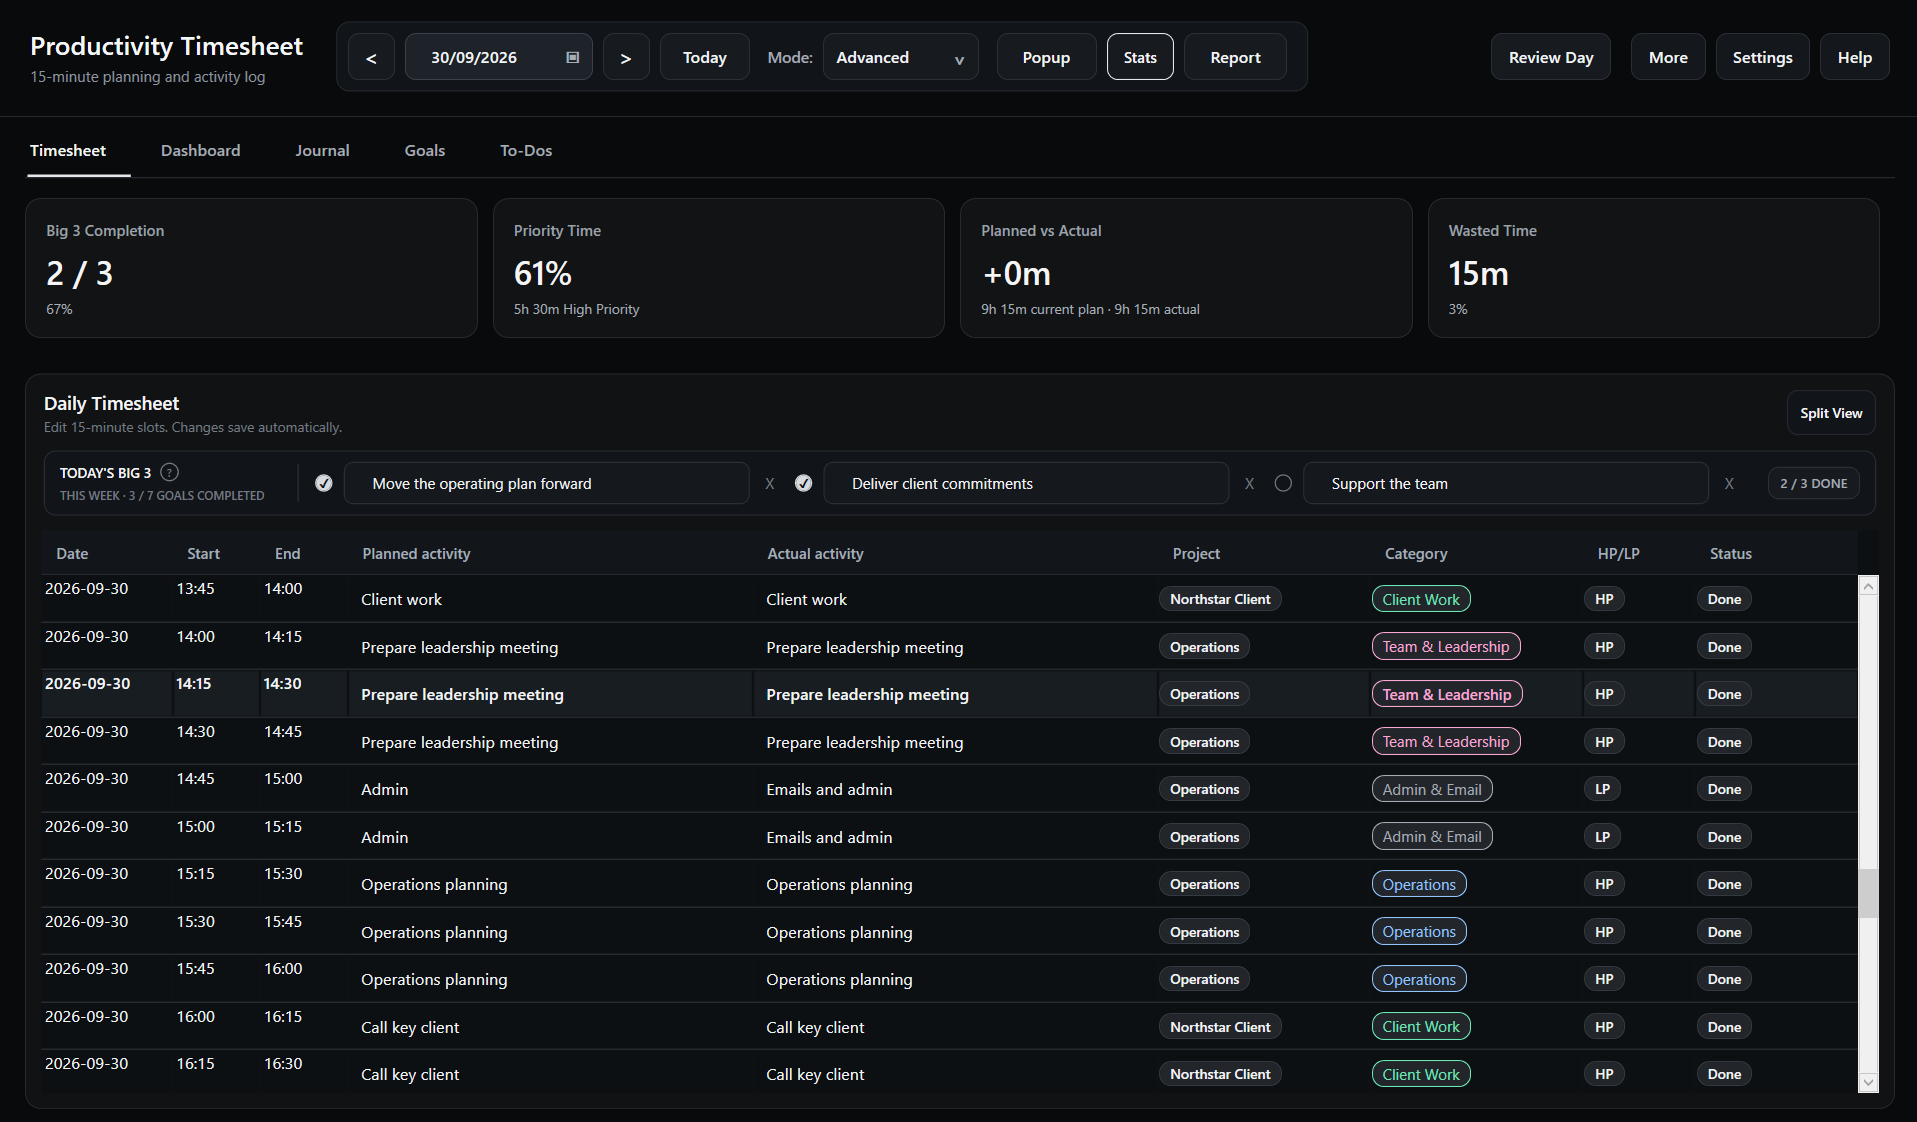Go to the previous day arrow

[x=371, y=57]
